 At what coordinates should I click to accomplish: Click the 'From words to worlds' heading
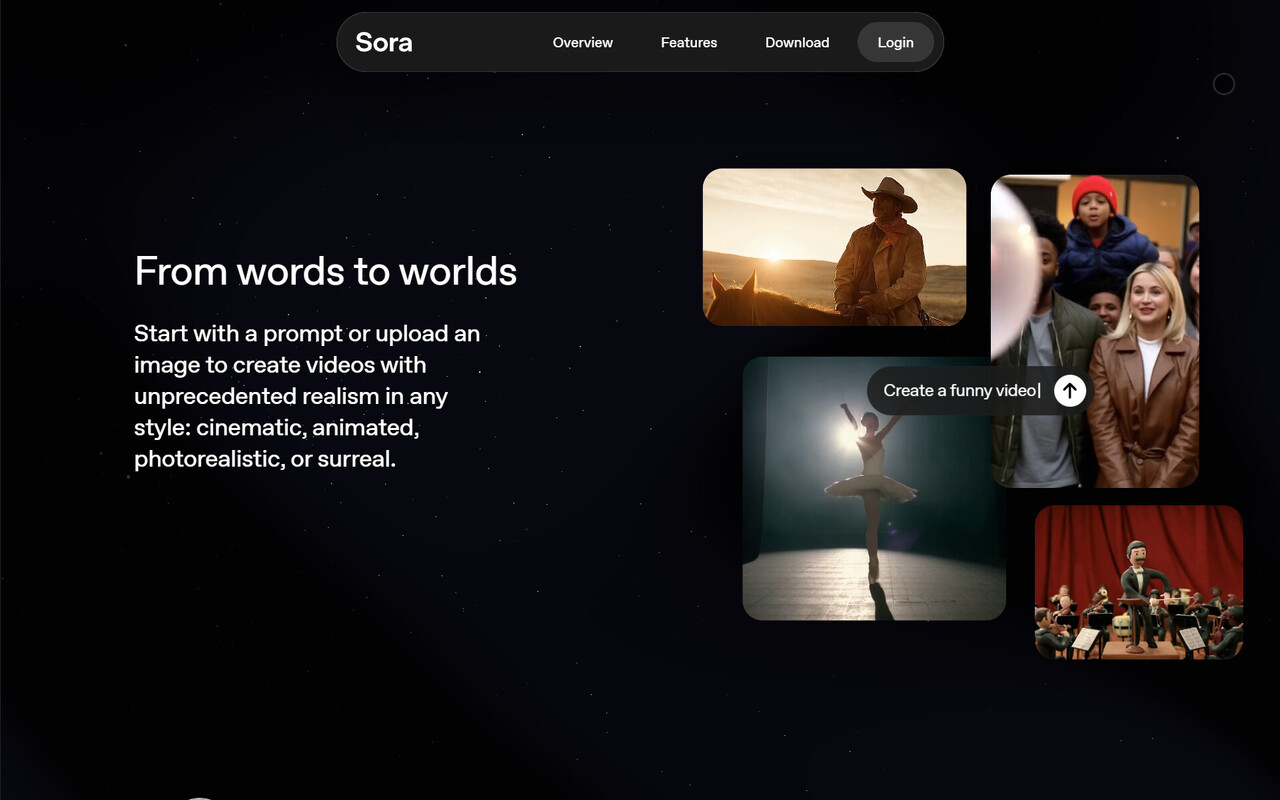pyautogui.click(x=325, y=272)
